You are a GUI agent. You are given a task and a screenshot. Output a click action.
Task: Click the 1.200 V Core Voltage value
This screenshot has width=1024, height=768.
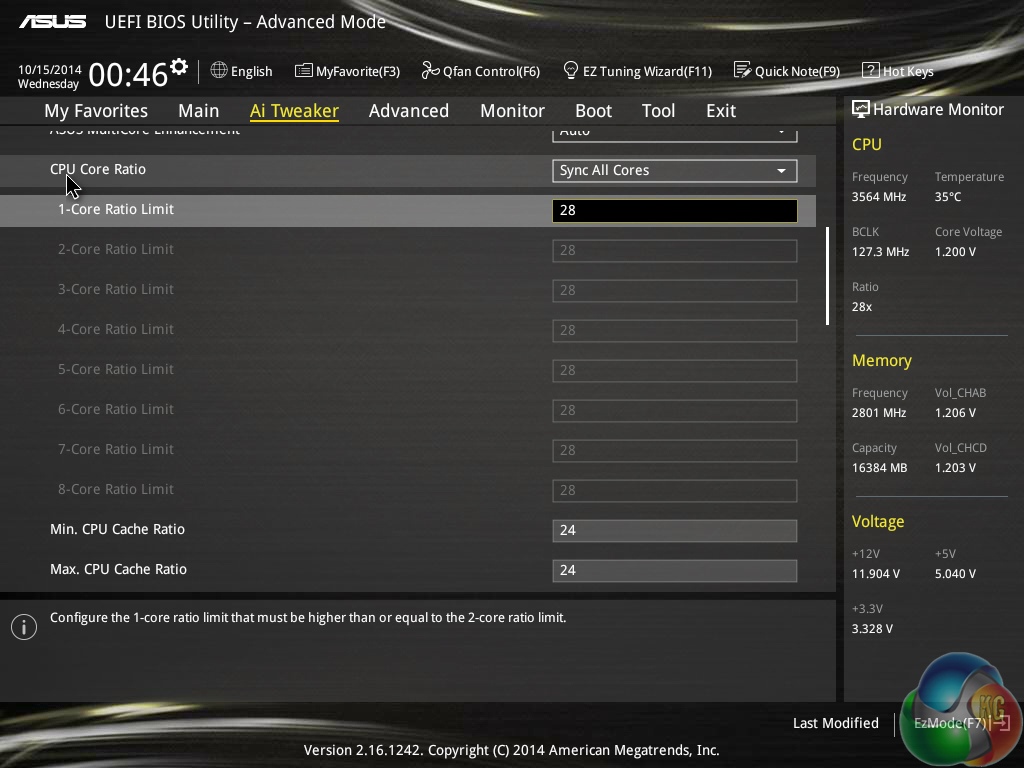pos(955,251)
